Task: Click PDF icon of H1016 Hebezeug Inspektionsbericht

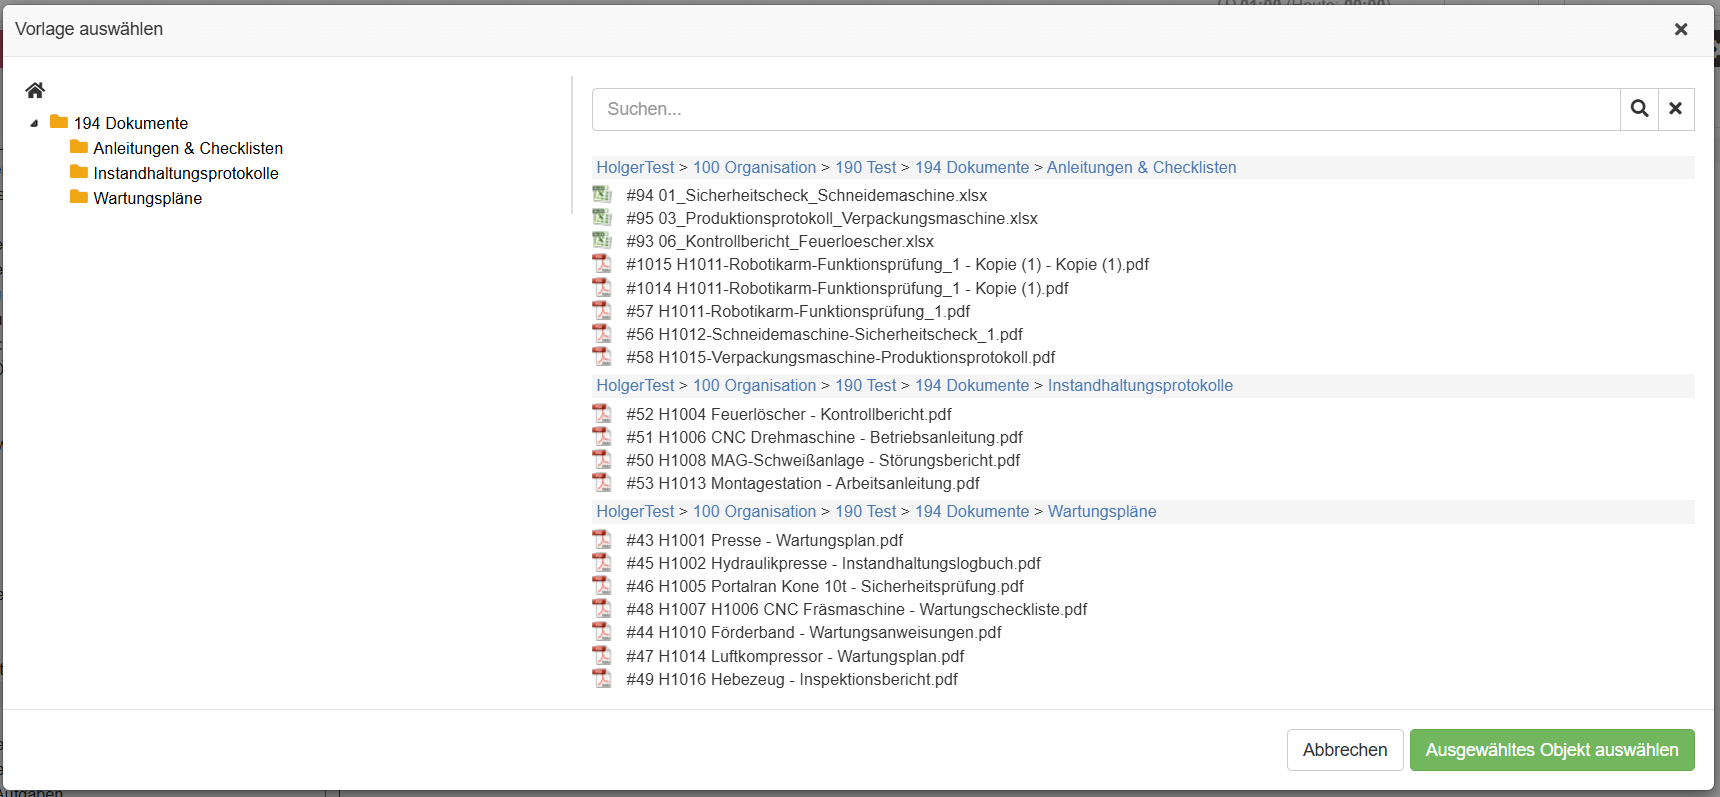Action: click(602, 679)
